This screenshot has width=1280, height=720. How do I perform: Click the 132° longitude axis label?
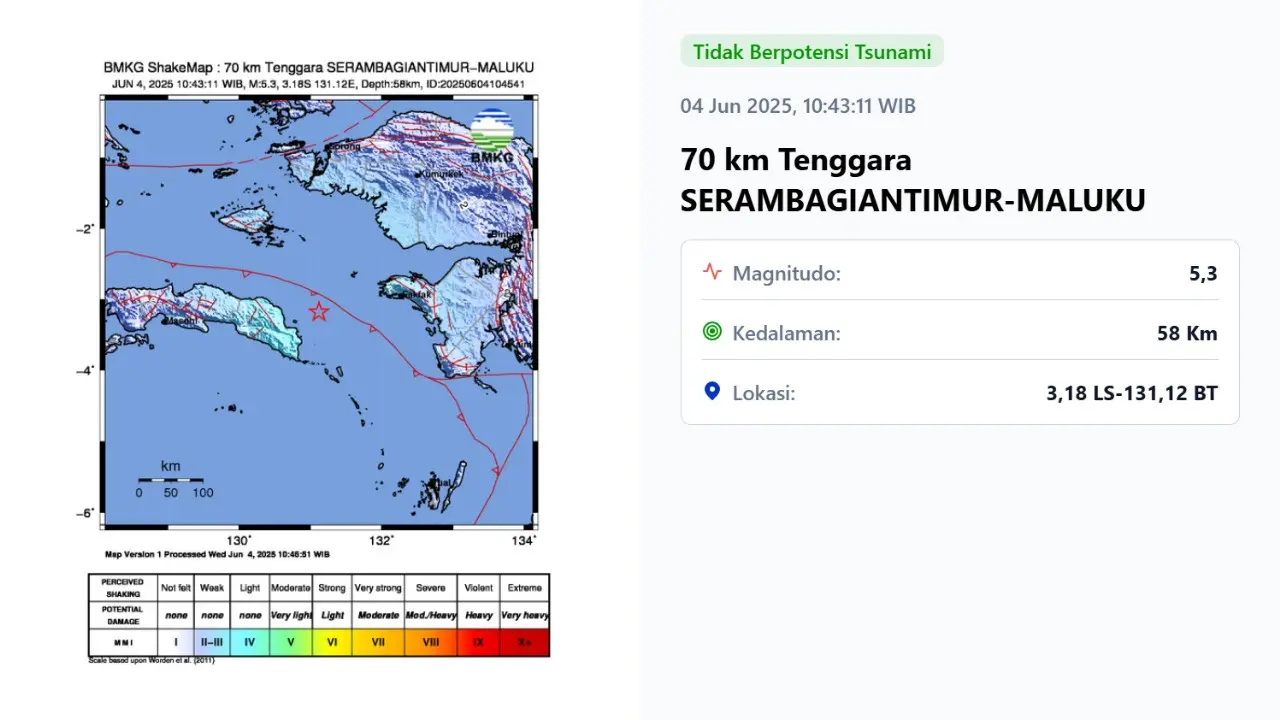point(382,540)
